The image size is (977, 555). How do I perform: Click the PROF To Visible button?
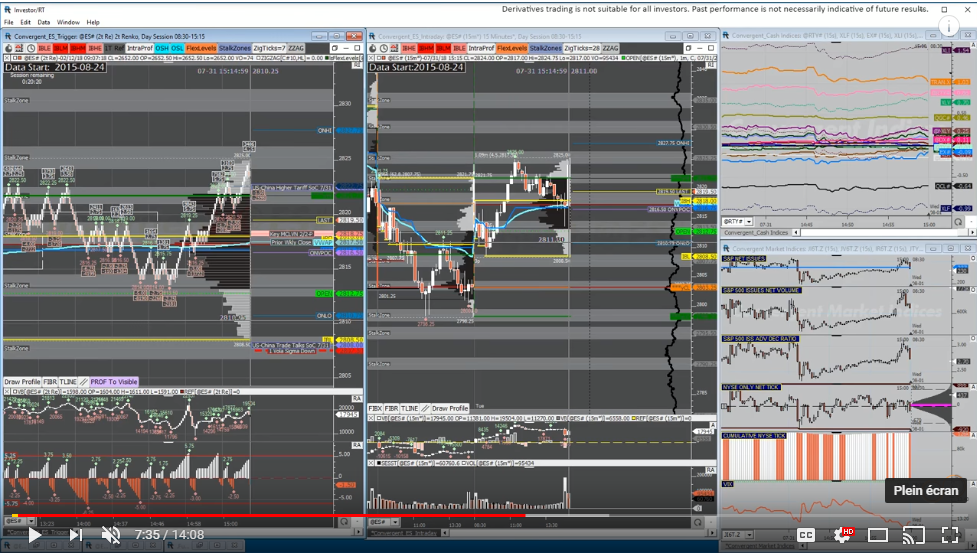[114, 381]
